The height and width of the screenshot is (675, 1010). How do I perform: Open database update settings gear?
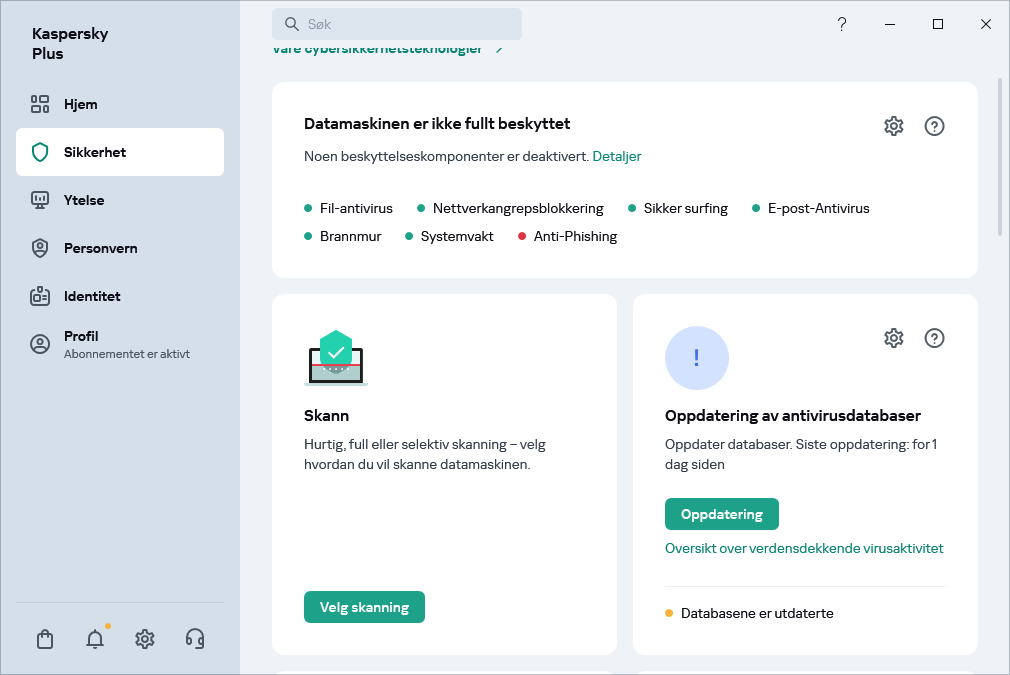pos(893,338)
